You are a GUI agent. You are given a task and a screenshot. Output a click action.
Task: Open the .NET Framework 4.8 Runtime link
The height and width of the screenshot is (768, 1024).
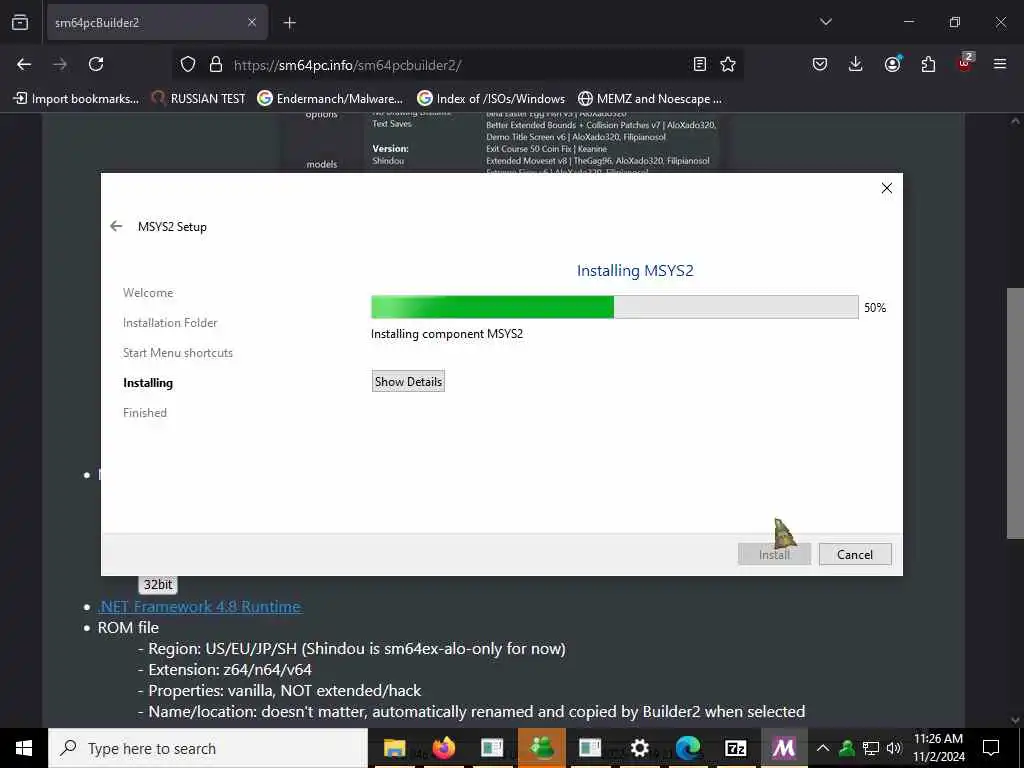[x=199, y=606]
